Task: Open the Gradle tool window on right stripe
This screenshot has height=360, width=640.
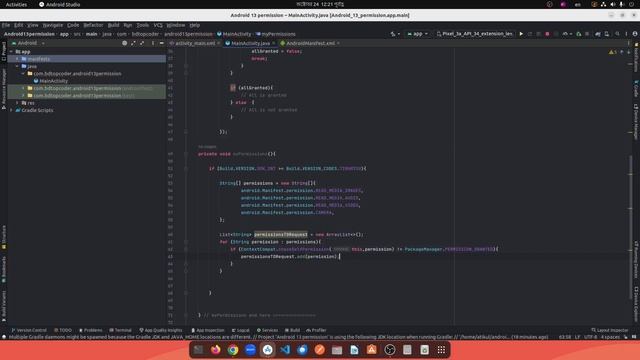Action: 636,89
